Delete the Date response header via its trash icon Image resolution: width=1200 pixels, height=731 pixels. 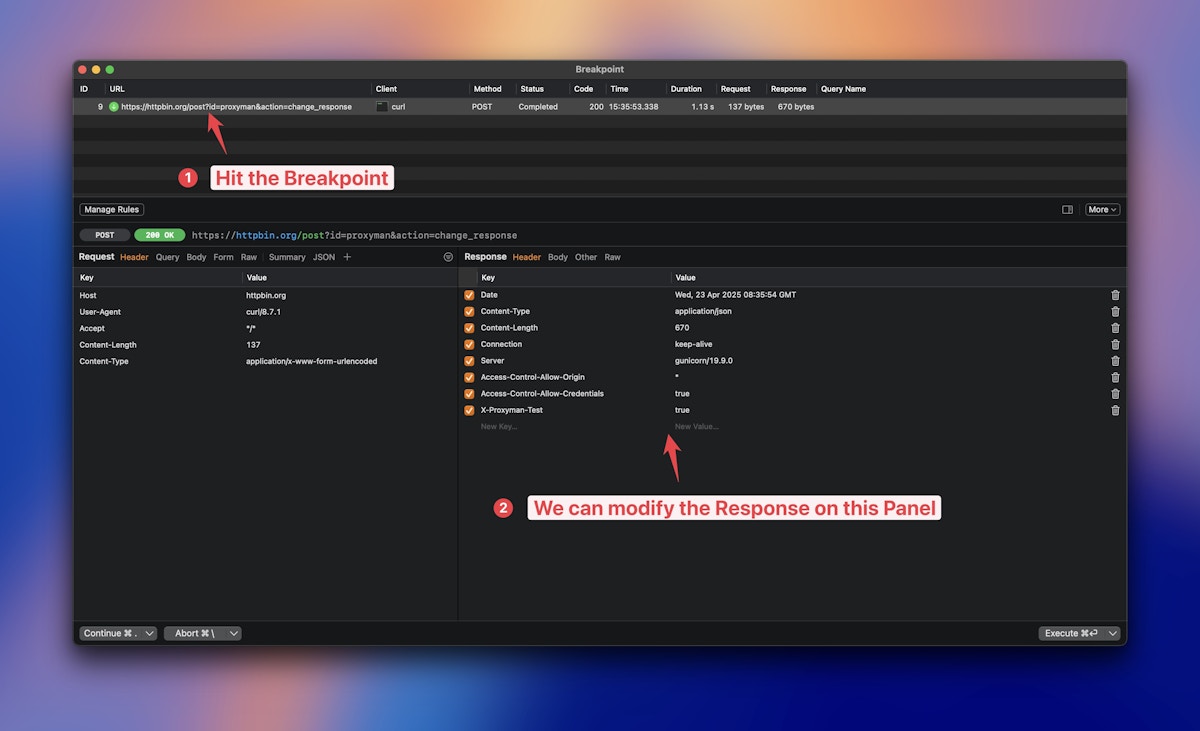(1115, 295)
